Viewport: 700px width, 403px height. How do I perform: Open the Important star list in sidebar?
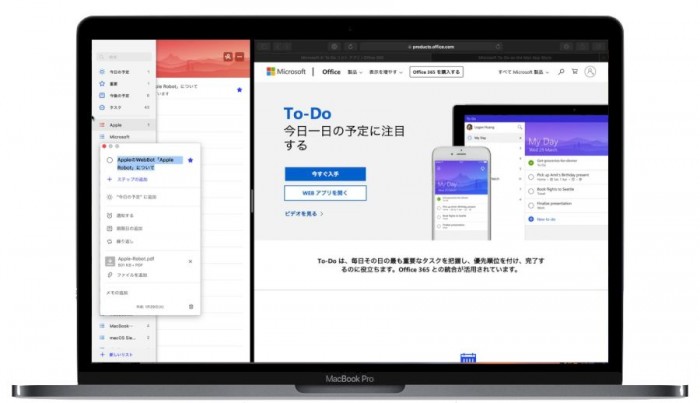click(x=124, y=83)
